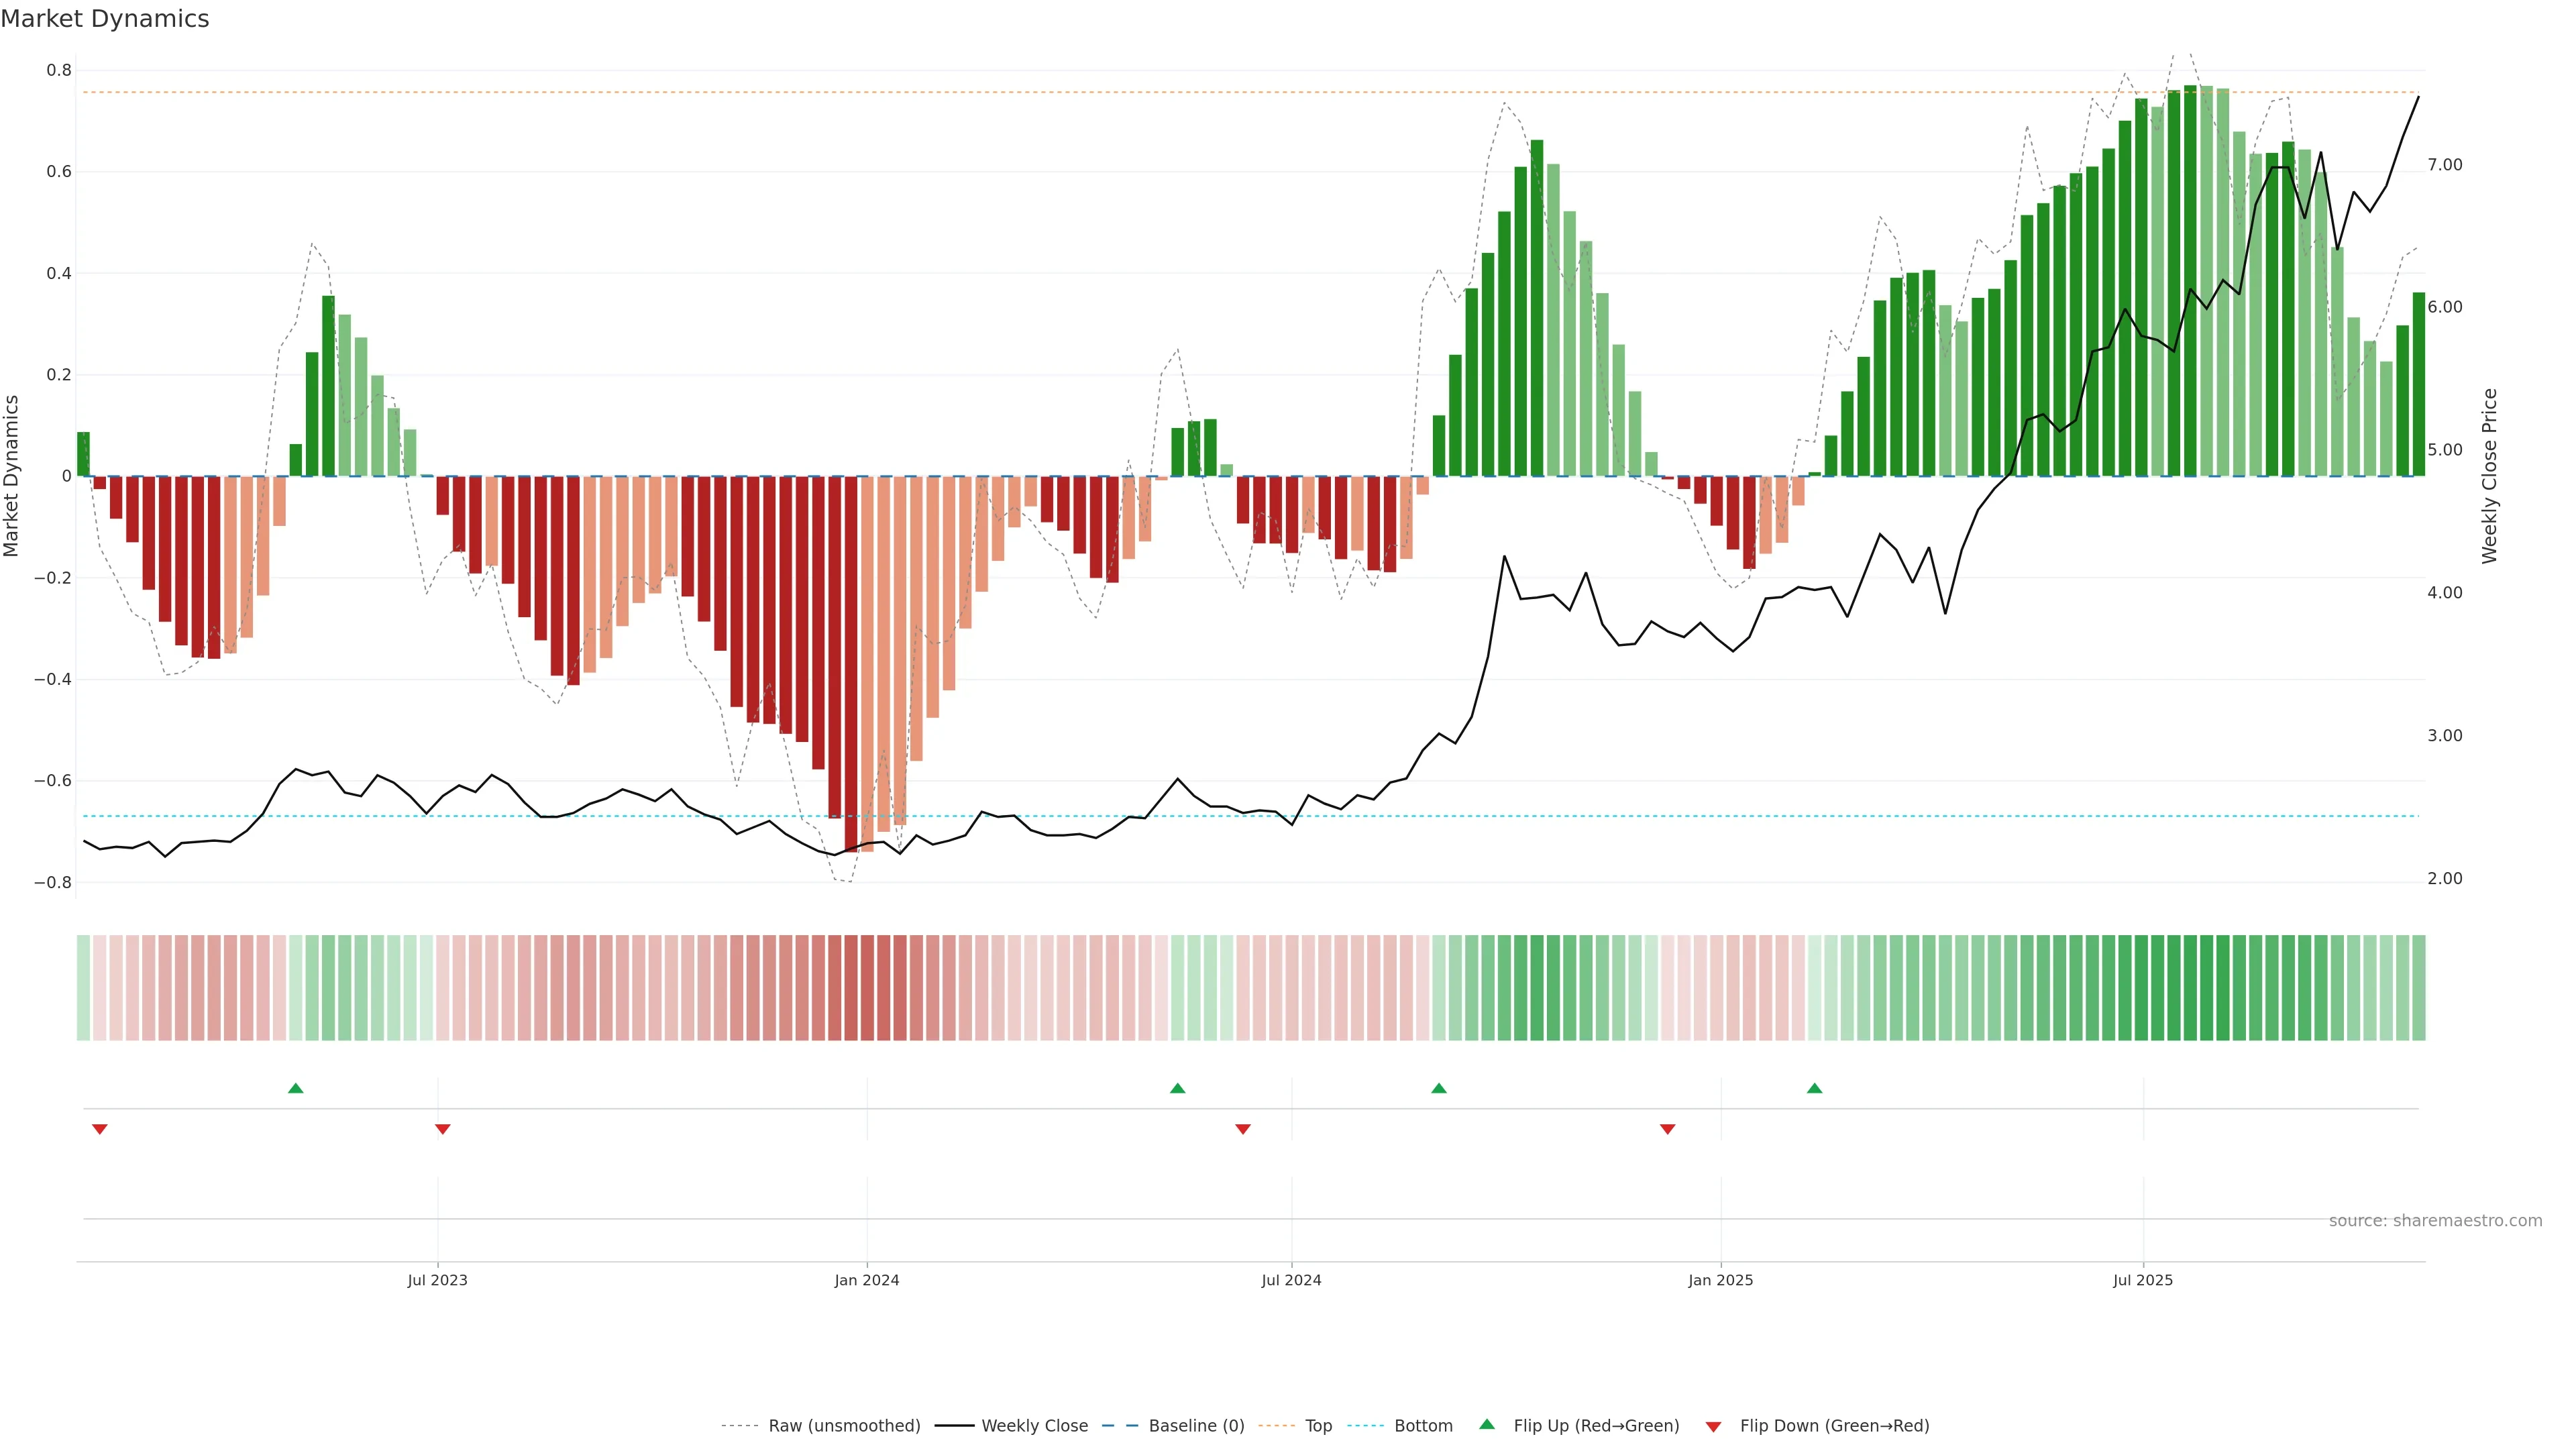This screenshot has height=1449, width=2576.
Task: Click the Jan 2024 x-axis label
Action: 866,1280
